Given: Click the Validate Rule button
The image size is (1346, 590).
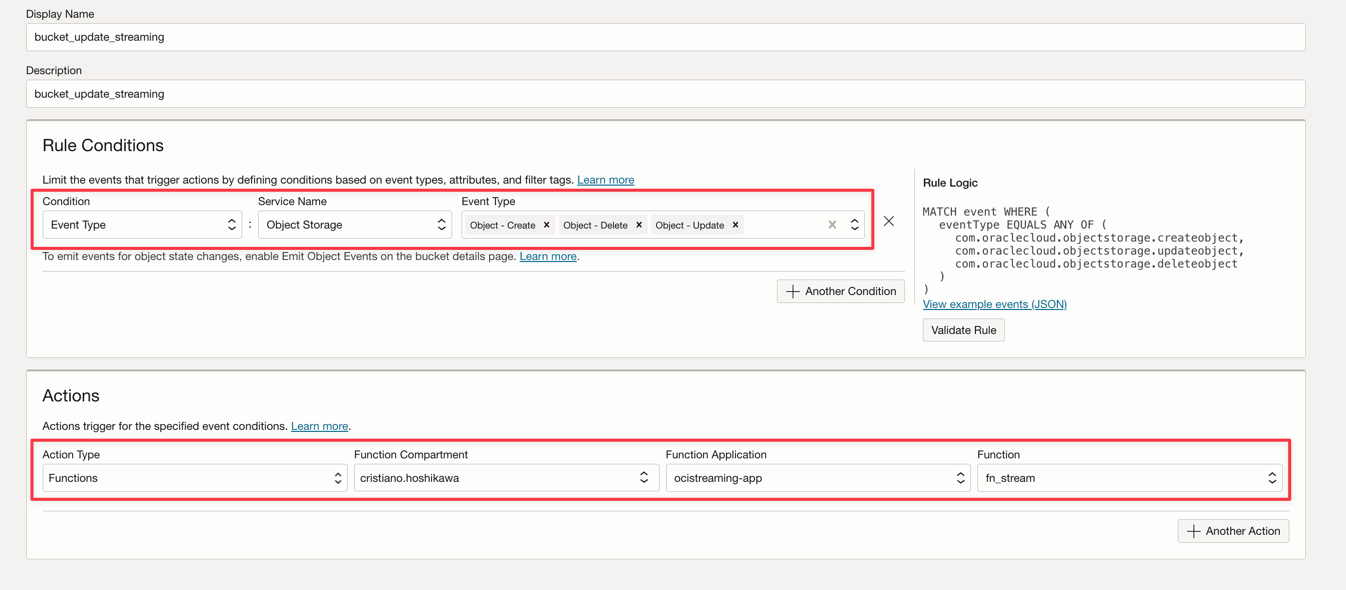Looking at the screenshot, I should point(964,330).
